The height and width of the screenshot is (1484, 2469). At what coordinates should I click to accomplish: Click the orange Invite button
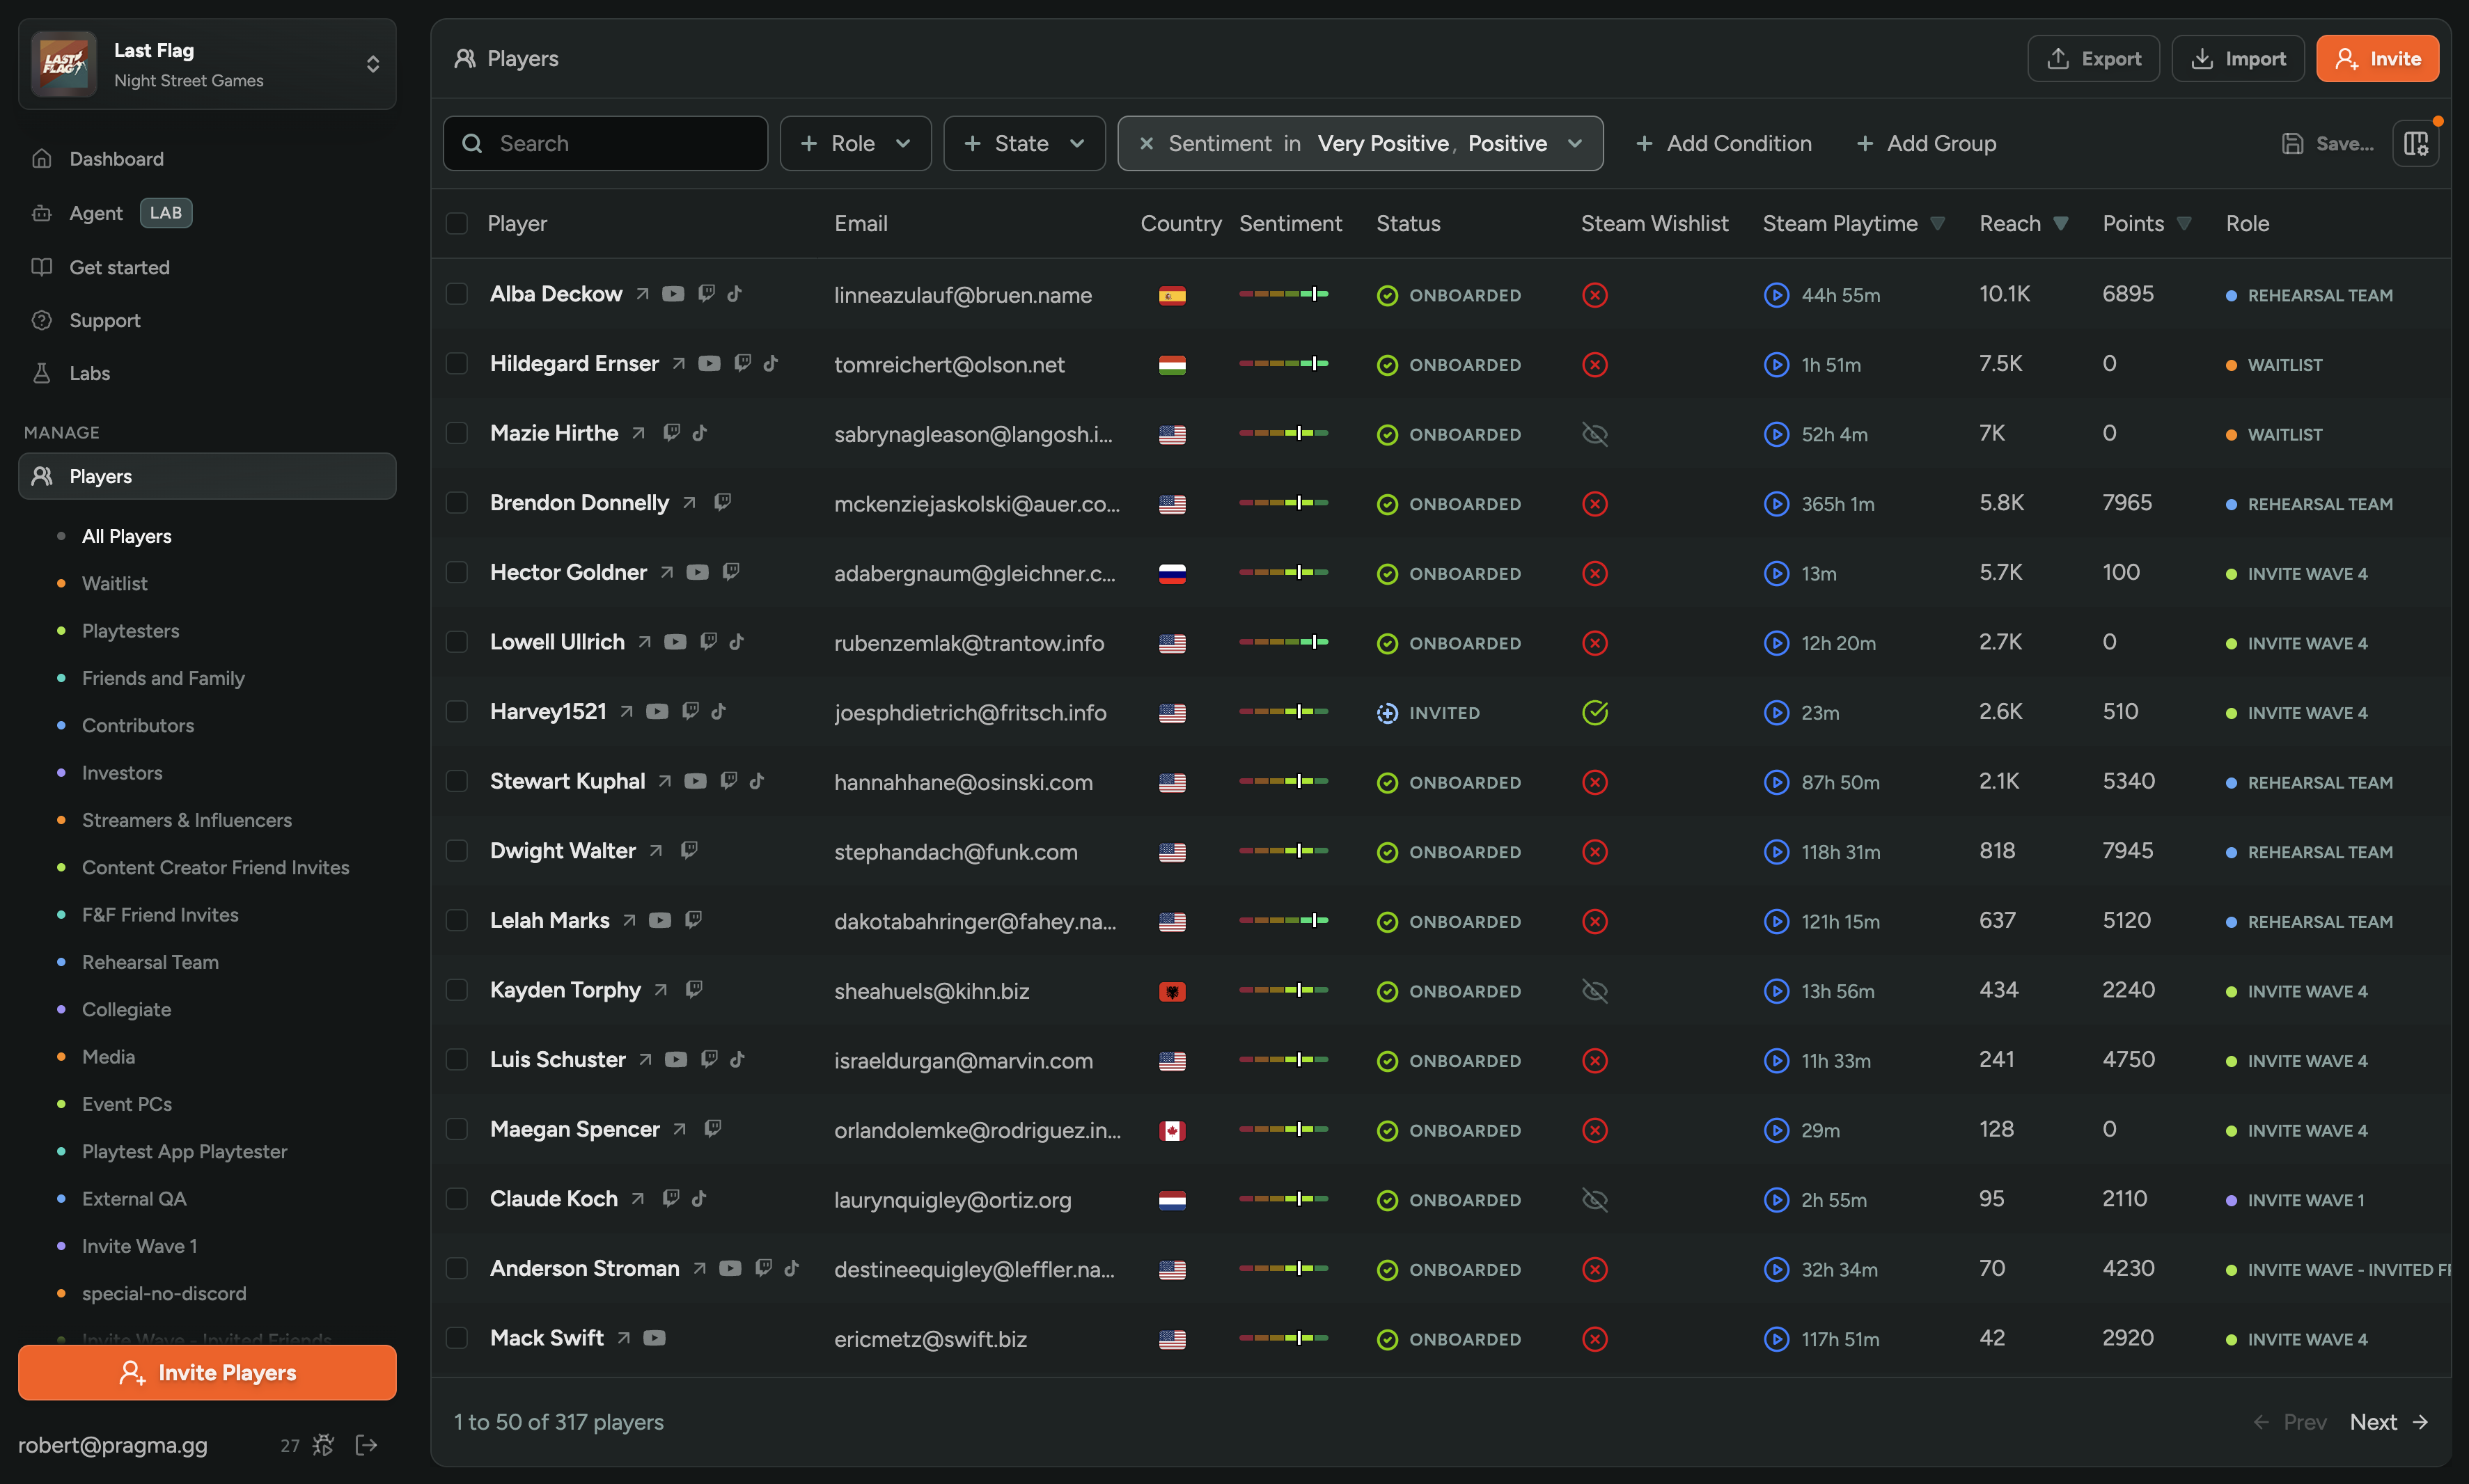(2378, 59)
